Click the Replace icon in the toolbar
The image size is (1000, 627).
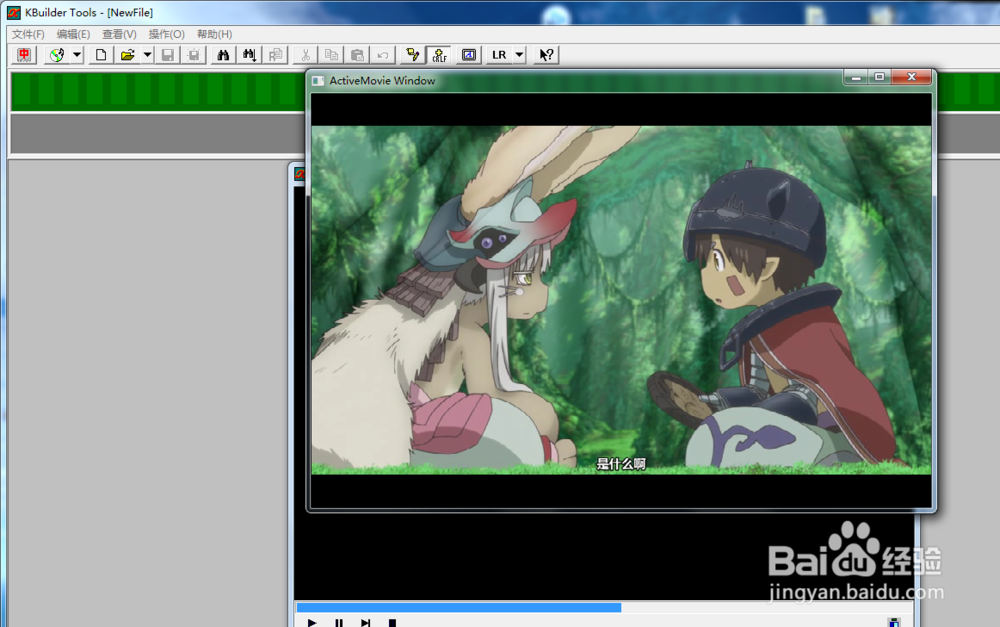point(276,55)
